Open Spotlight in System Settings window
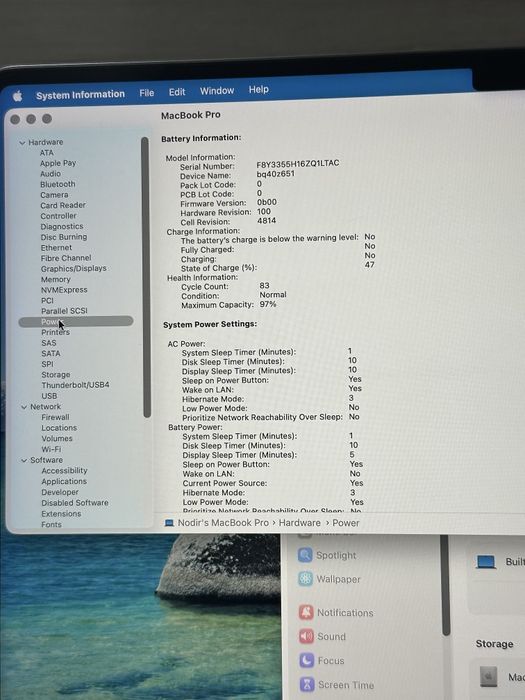 click(x=328, y=555)
